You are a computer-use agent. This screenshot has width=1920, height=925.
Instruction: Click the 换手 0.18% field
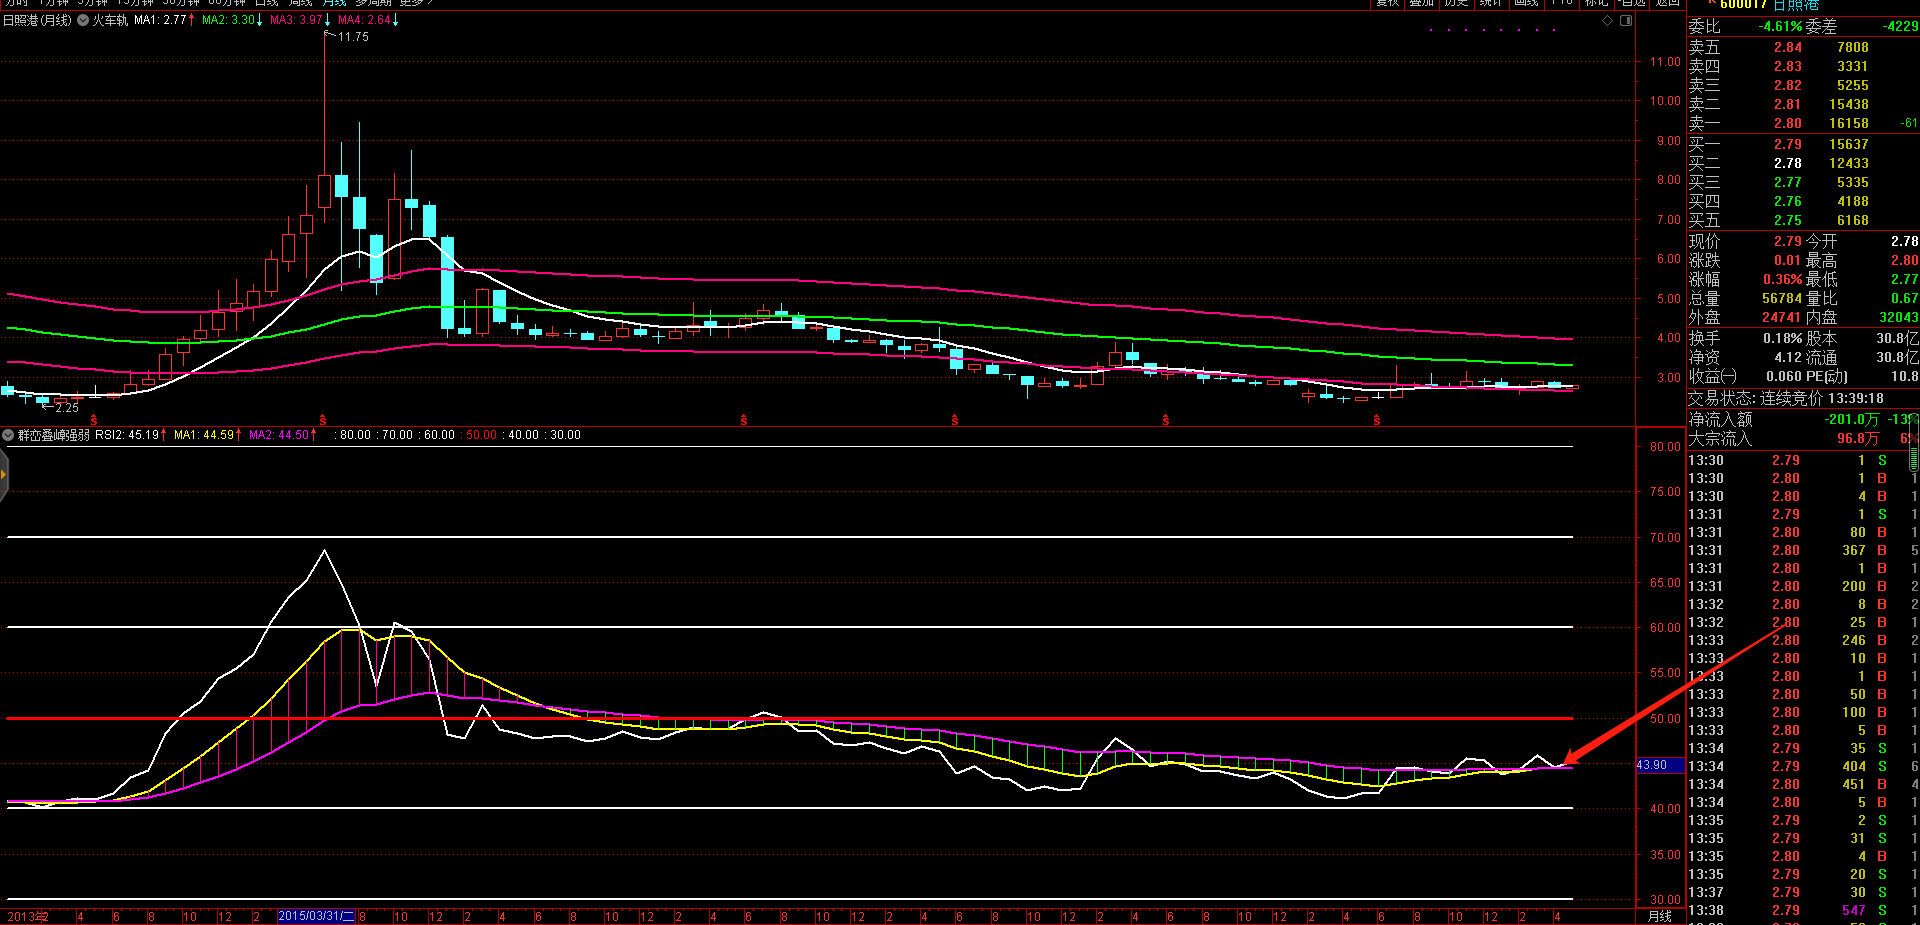tap(1745, 338)
